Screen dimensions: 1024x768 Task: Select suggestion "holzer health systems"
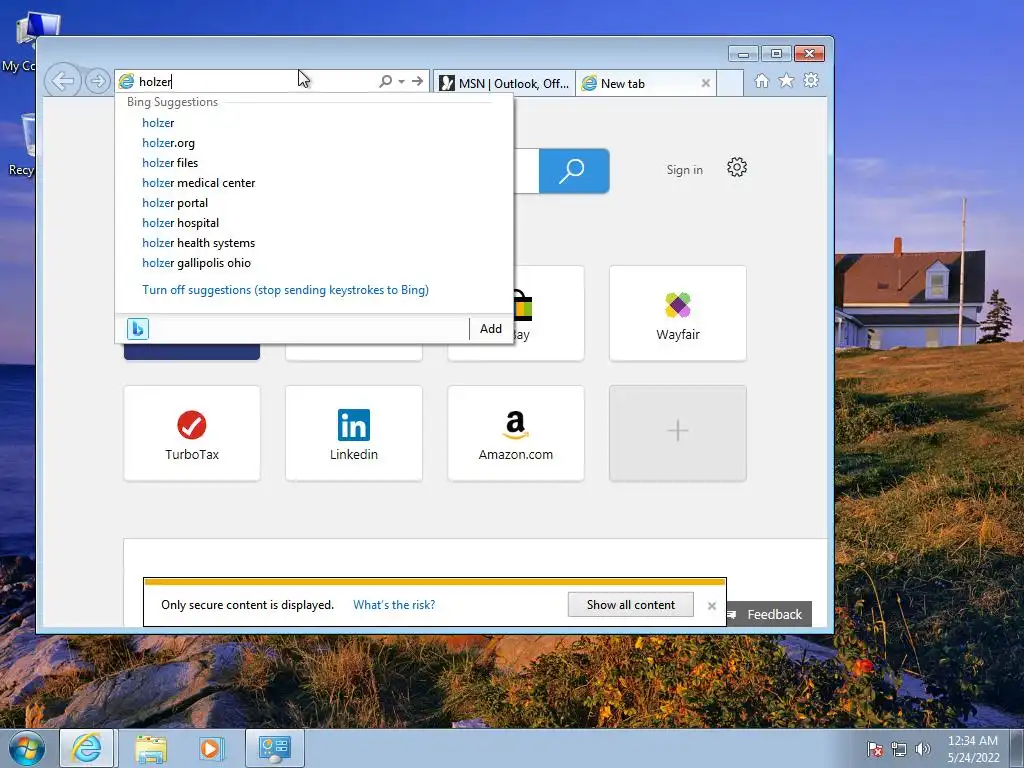pos(313,243)
